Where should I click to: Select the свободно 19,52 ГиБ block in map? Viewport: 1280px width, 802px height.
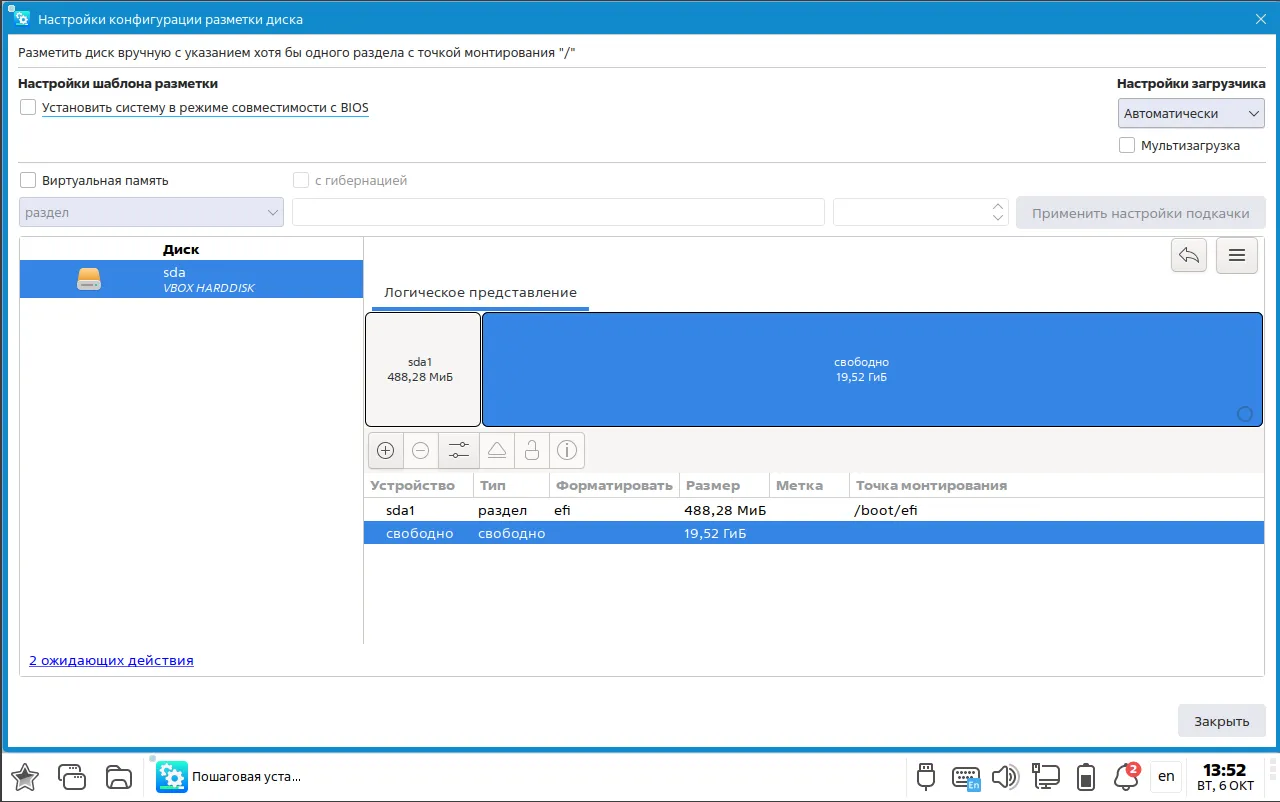pos(872,370)
